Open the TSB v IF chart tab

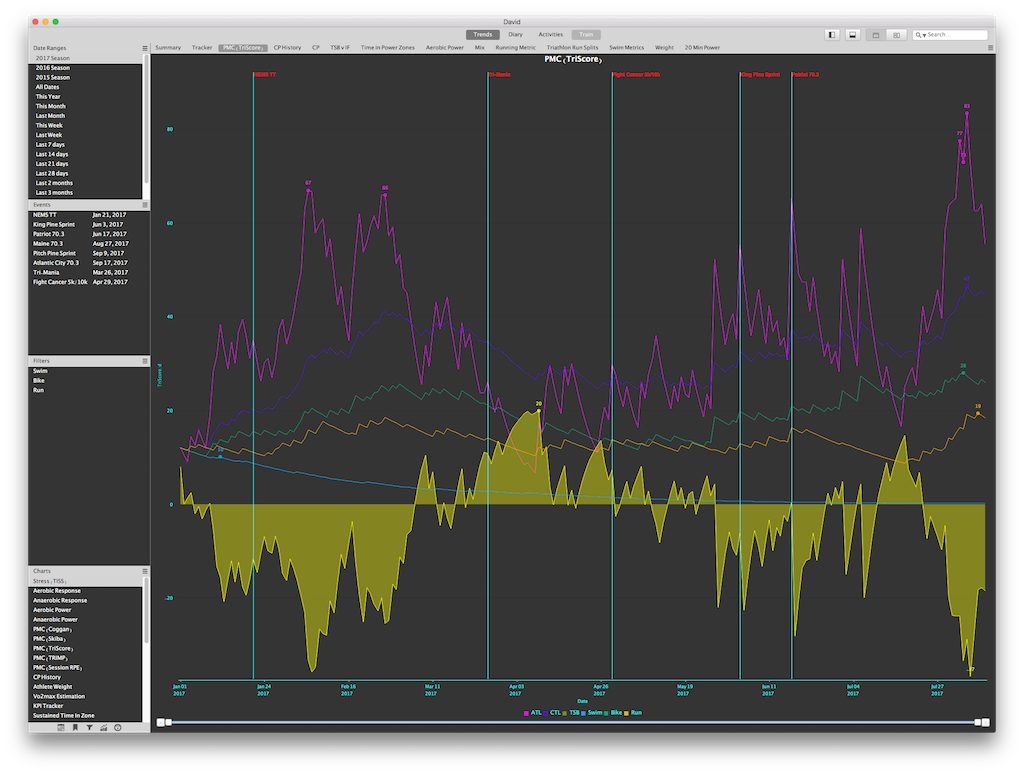340,48
